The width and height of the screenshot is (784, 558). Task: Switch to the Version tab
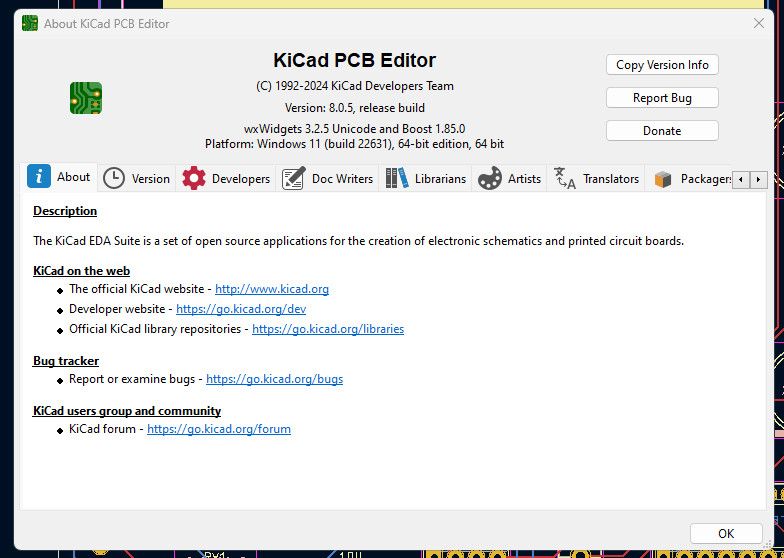click(136, 178)
